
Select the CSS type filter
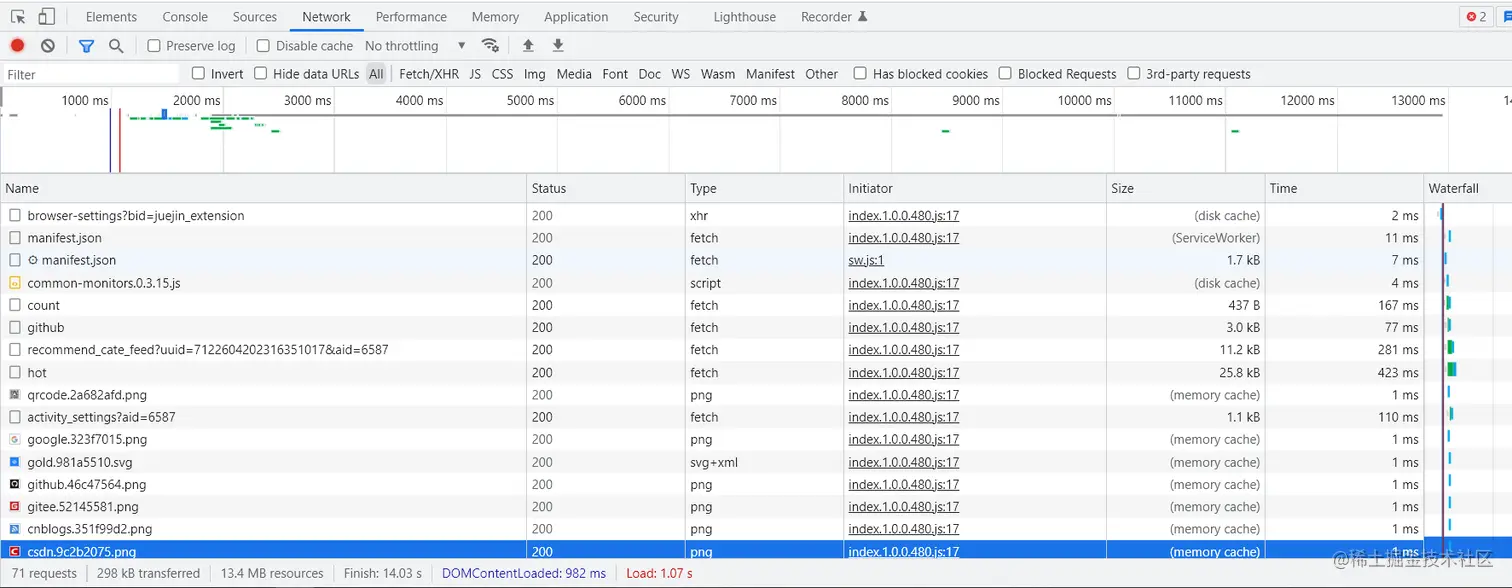(x=502, y=74)
